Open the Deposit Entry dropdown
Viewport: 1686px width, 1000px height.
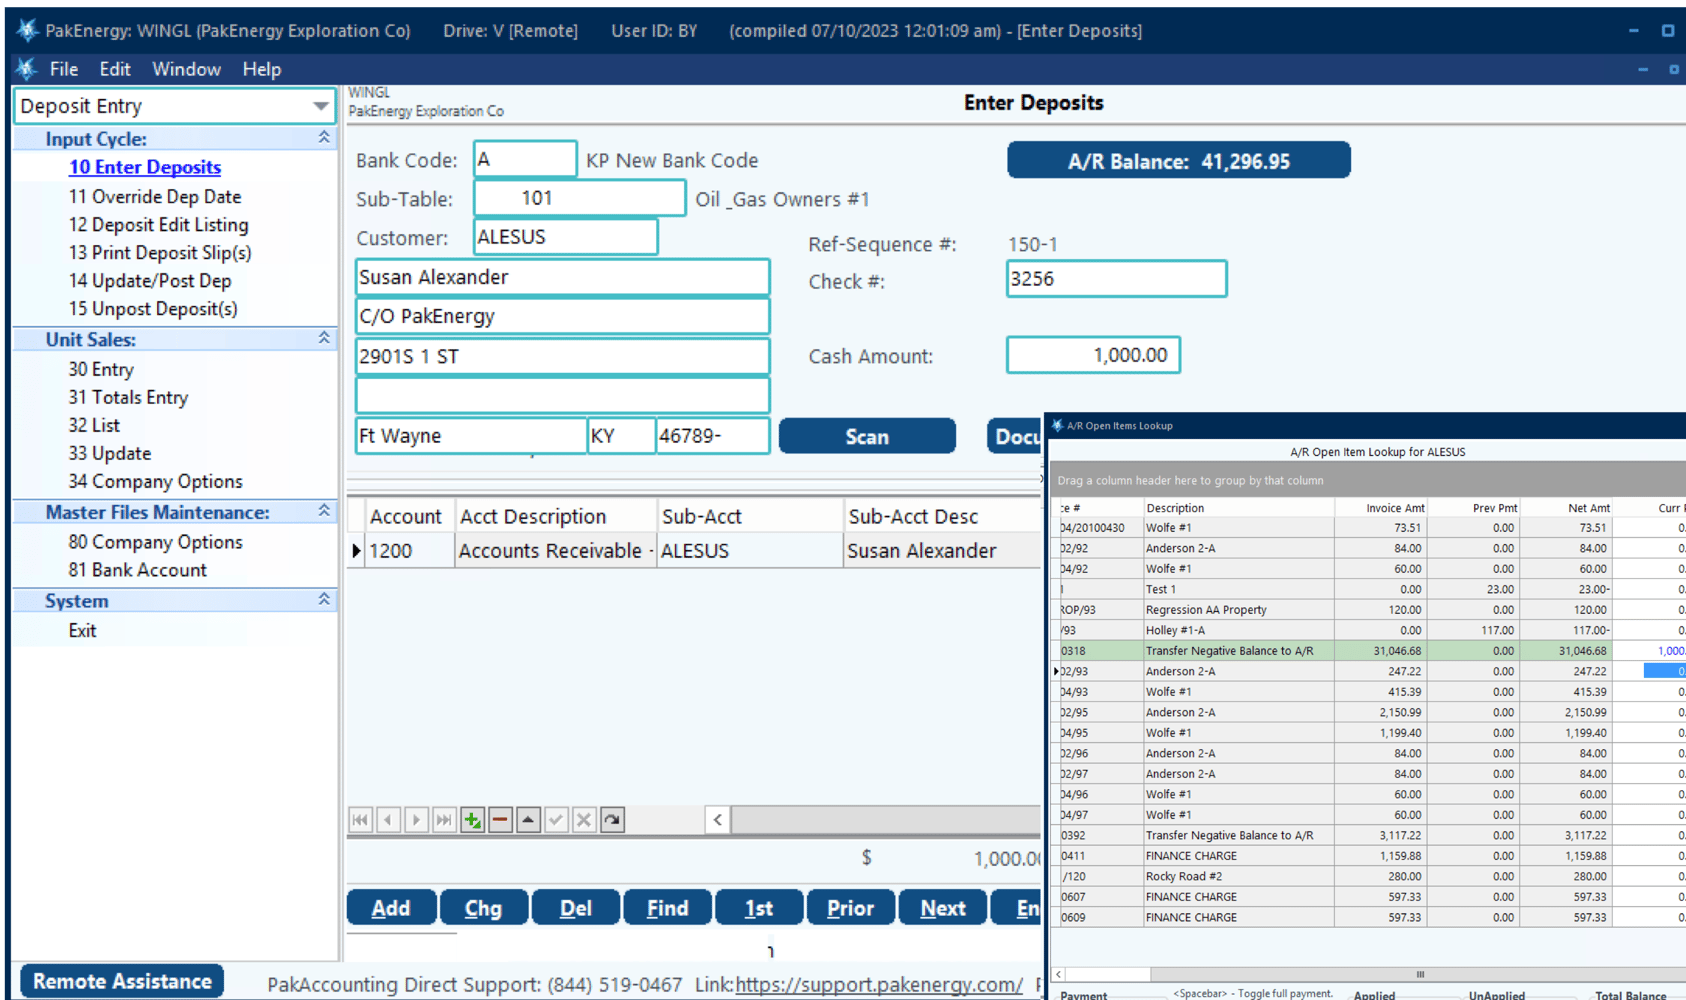(320, 105)
